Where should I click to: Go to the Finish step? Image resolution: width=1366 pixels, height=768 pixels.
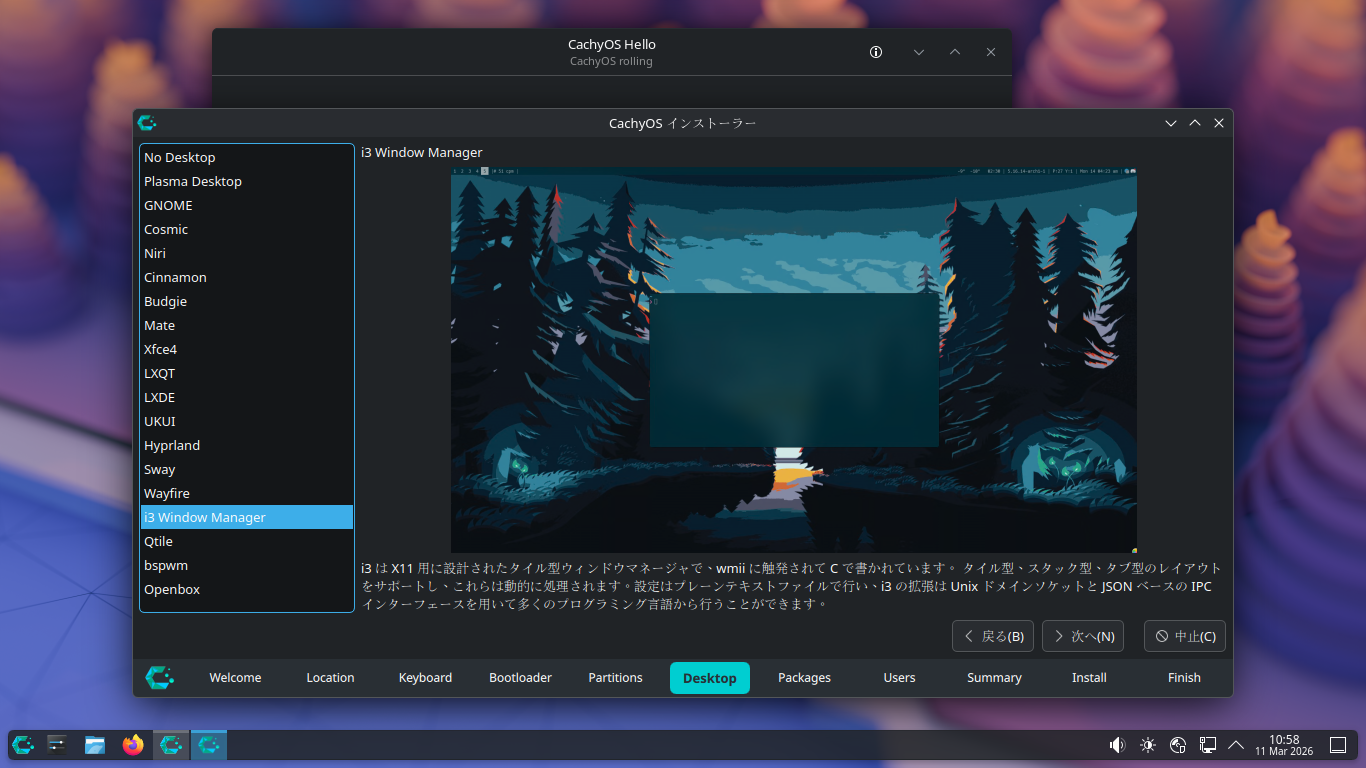(x=1184, y=678)
